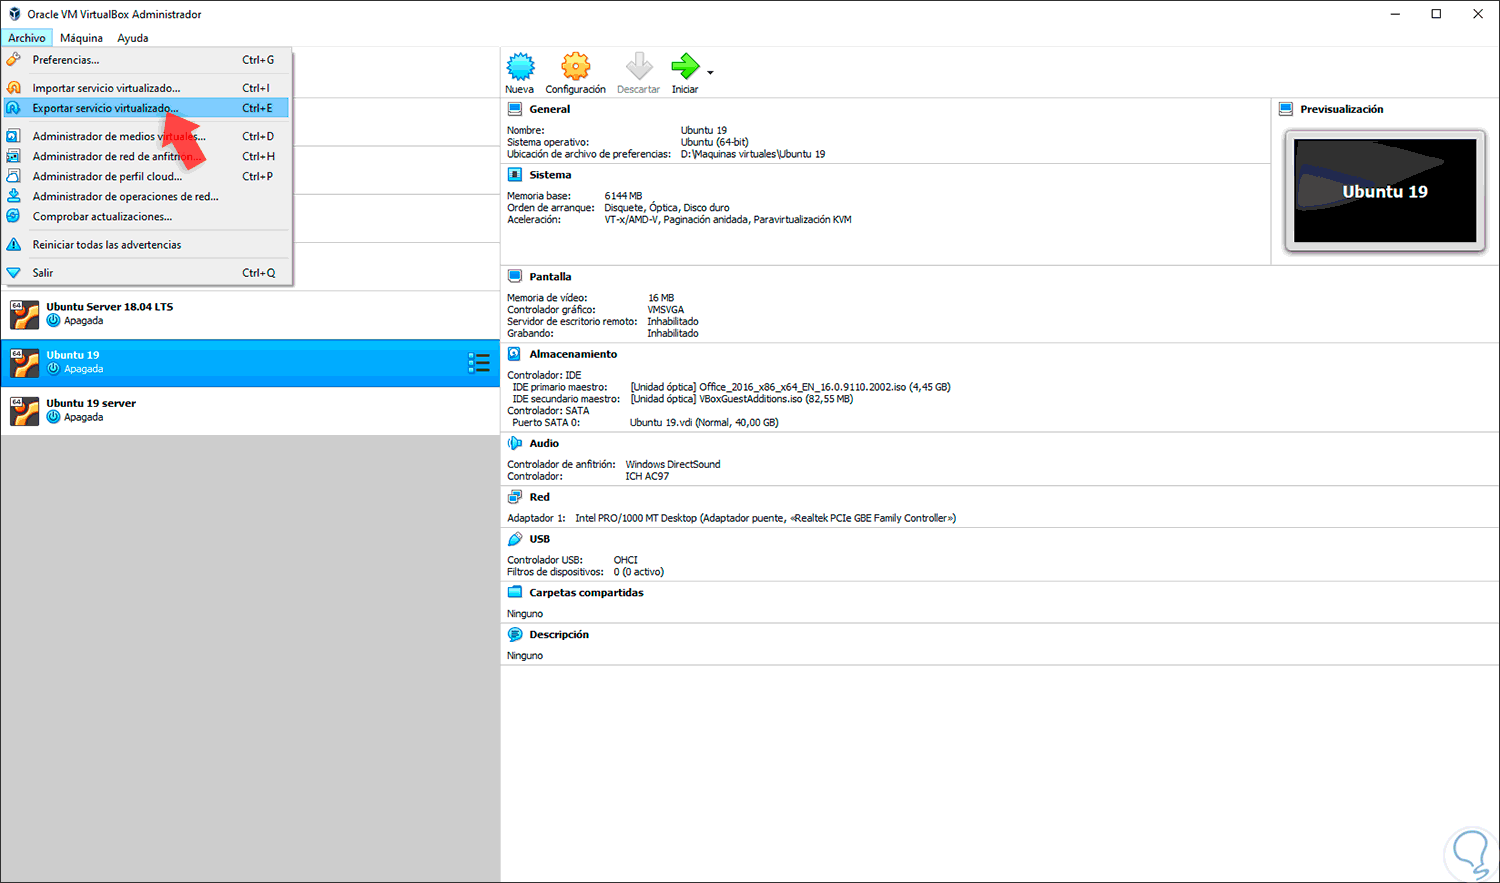Select the Ubuntu Server 18.04 LTS machine

coord(250,314)
